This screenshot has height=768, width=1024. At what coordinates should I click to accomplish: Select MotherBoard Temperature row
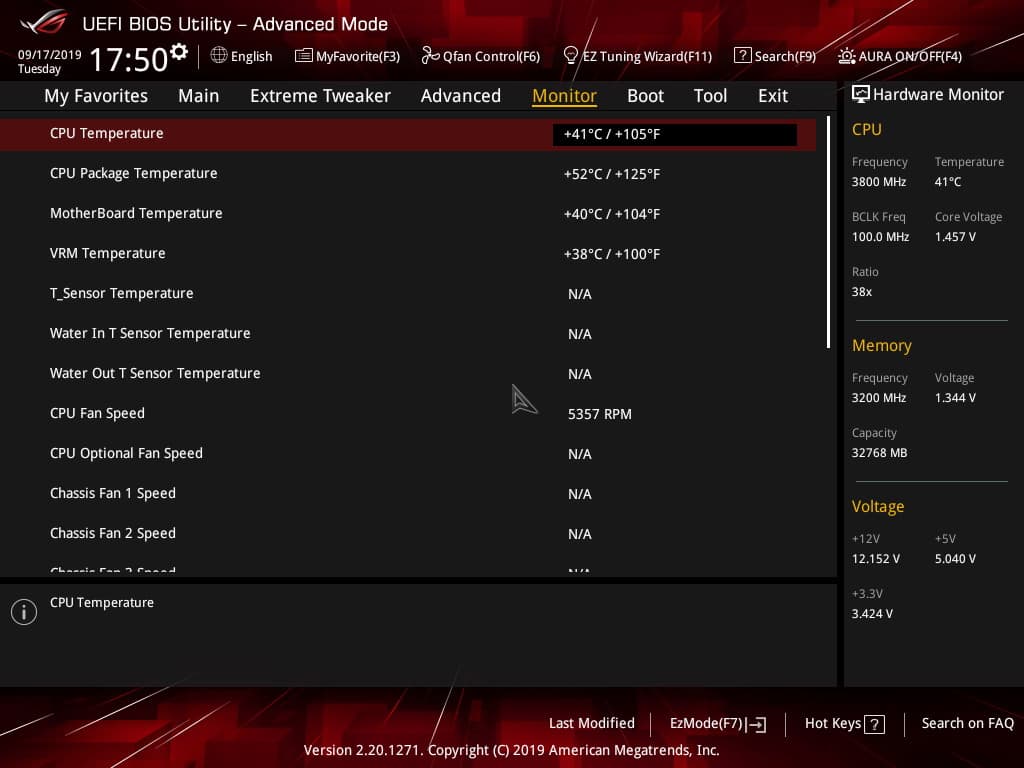click(x=408, y=214)
